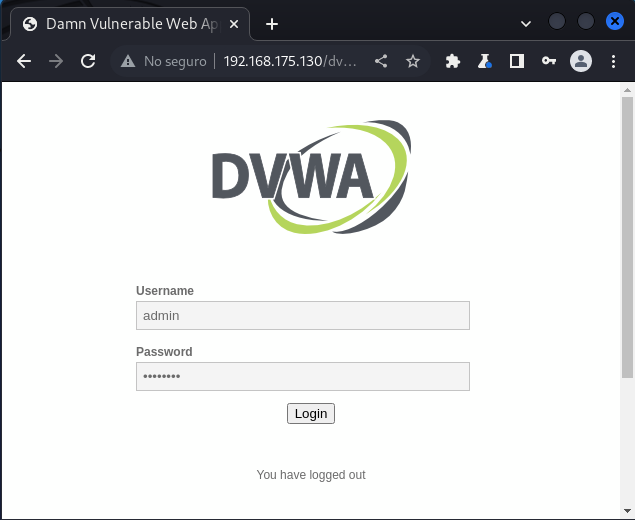Open Chrome Labs flask icon
635x520 pixels.
484,61
